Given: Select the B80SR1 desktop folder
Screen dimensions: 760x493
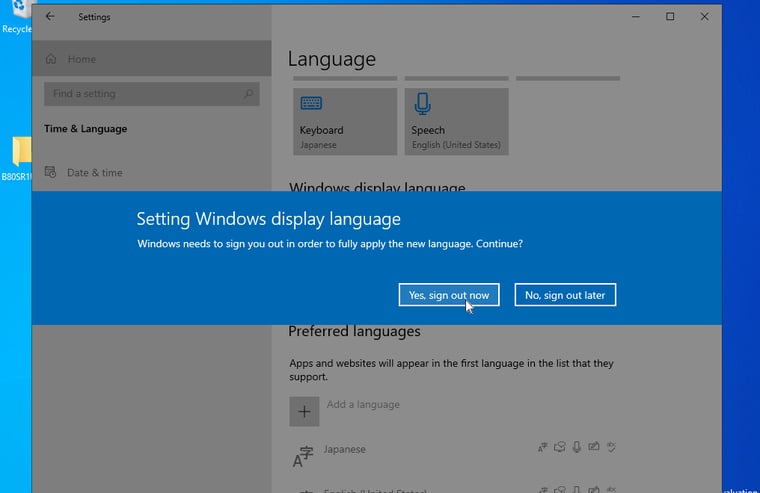Looking at the screenshot, I should point(16,159).
